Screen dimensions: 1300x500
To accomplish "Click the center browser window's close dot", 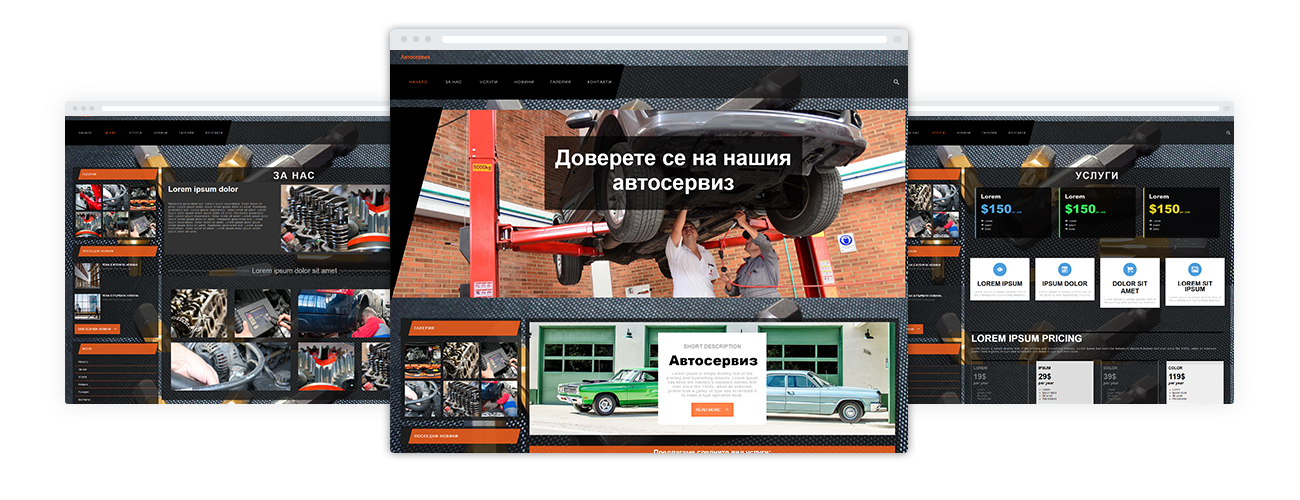I will click(405, 39).
